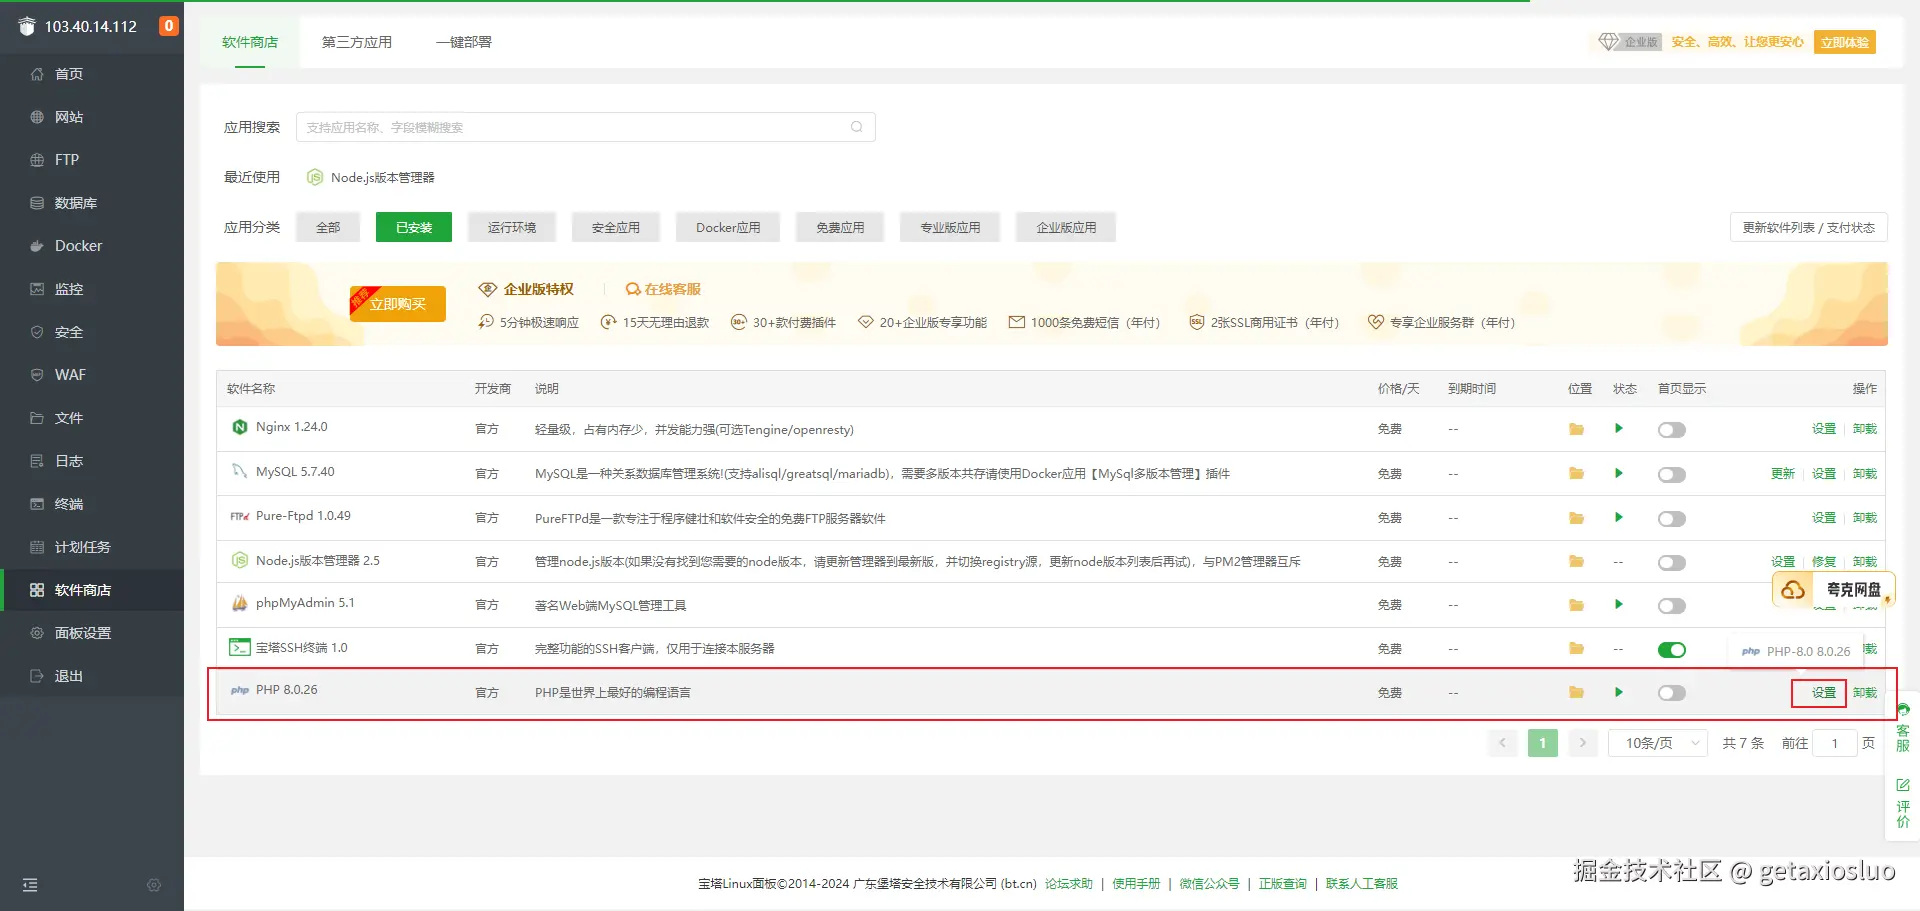Open the phpMyAdmin install folder icon
This screenshot has width=1920, height=911.
(1576, 605)
